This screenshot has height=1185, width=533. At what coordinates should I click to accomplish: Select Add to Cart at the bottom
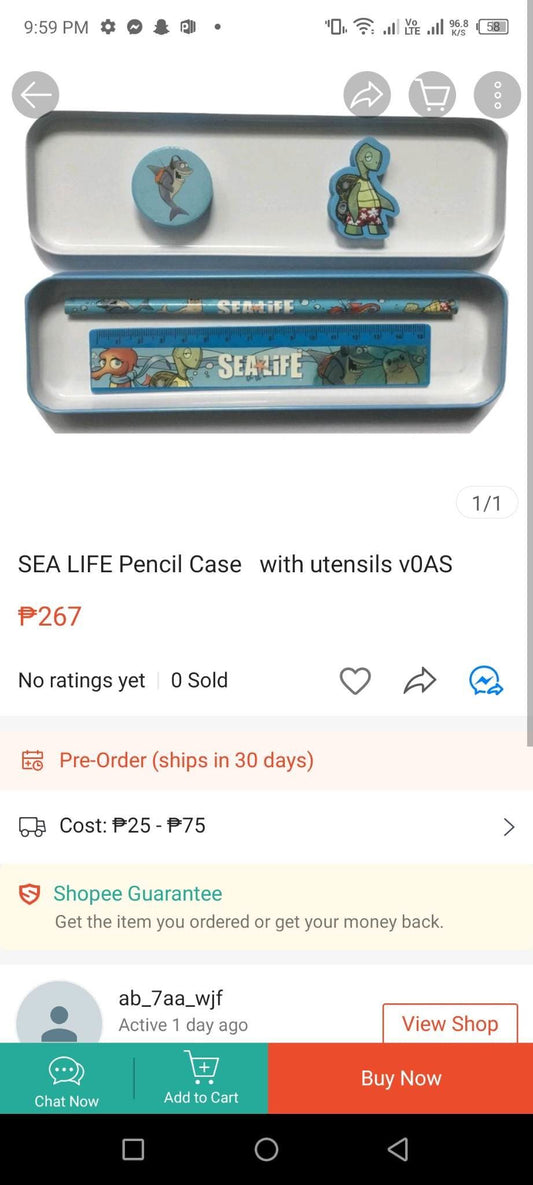click(201, 1078)
